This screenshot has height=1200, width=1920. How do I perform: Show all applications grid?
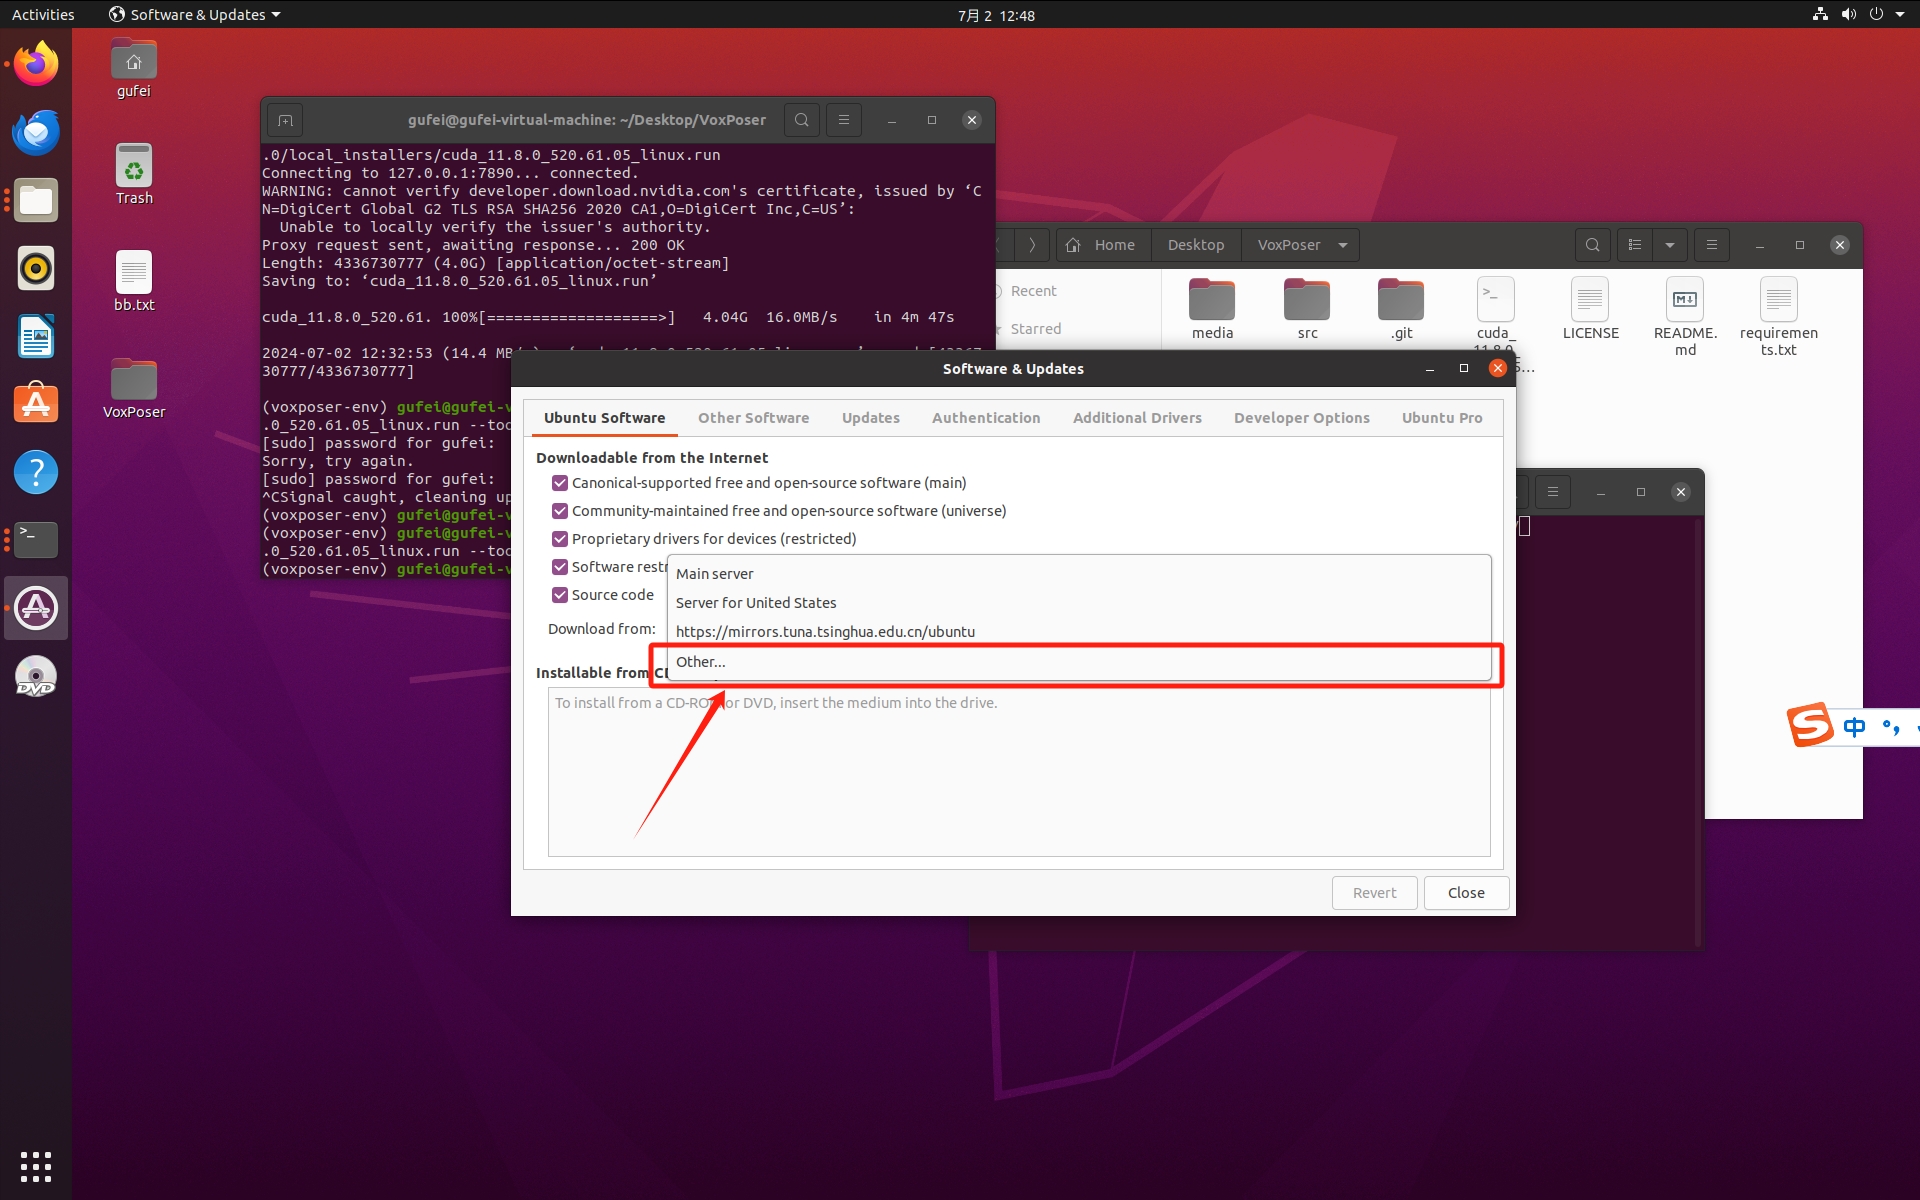(x=36, y=1166)
